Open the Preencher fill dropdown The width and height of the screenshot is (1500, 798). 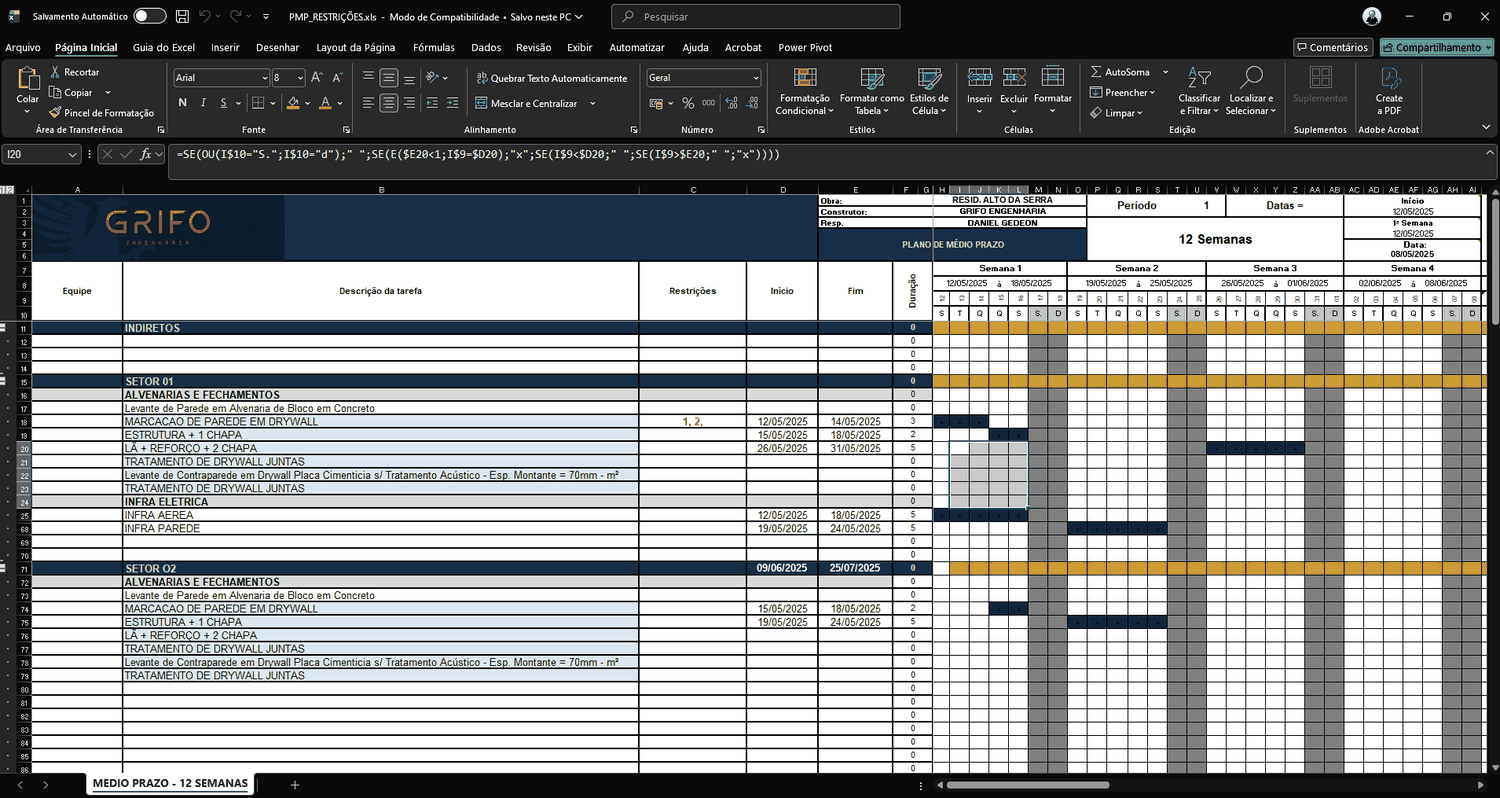point(1122,92)
